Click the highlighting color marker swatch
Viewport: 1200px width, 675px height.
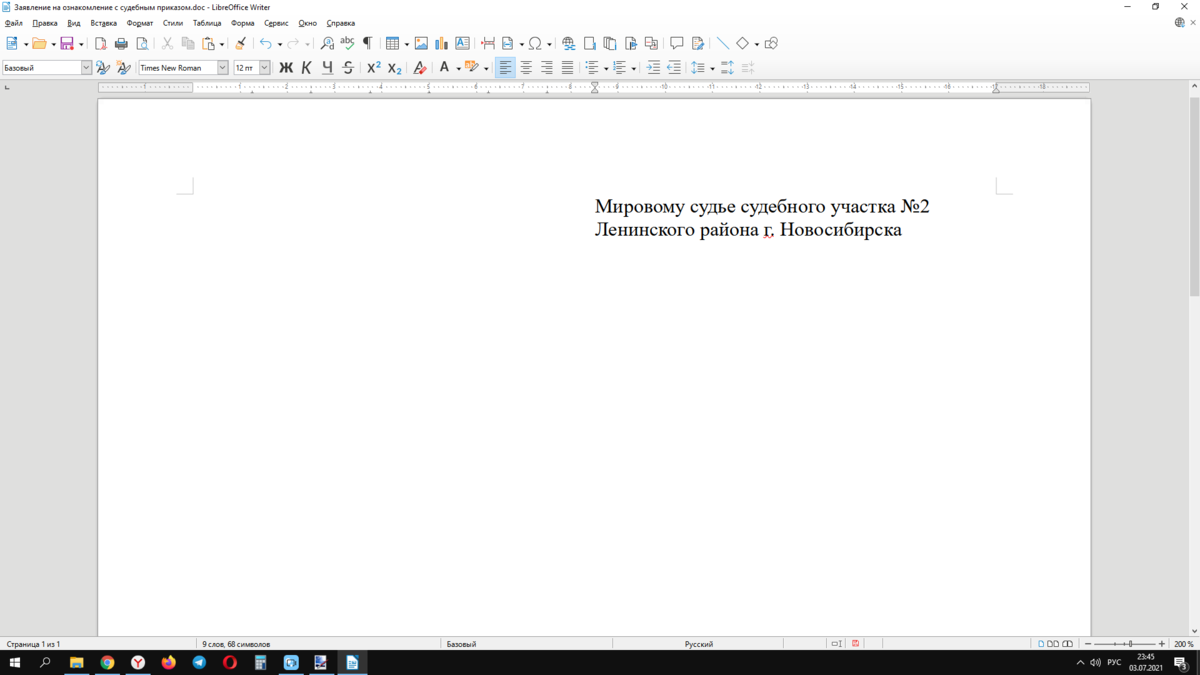[472, 67]
